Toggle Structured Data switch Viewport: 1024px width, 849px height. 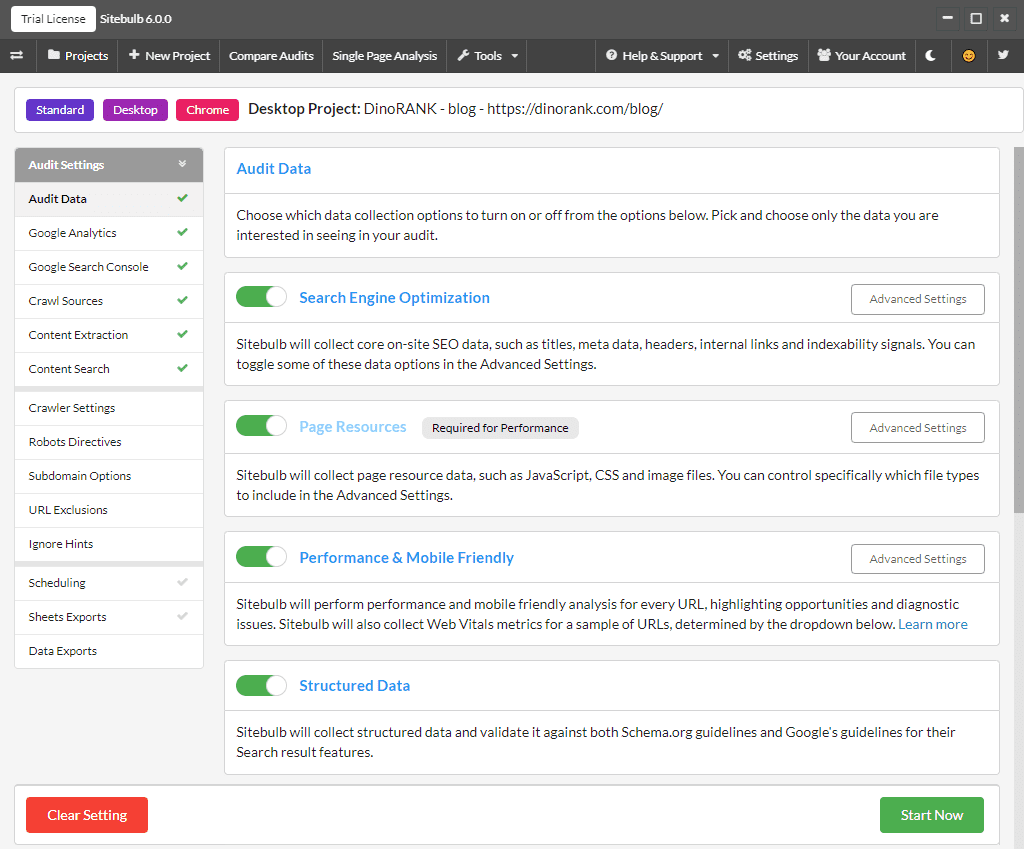(261, 685)
